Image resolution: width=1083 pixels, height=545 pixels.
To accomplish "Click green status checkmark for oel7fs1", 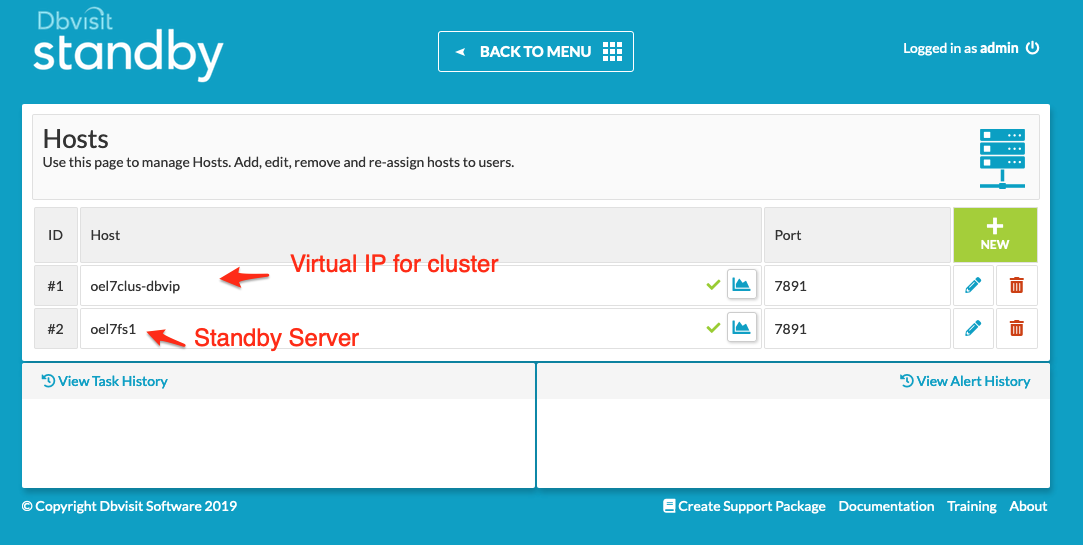I will (713, 328).
